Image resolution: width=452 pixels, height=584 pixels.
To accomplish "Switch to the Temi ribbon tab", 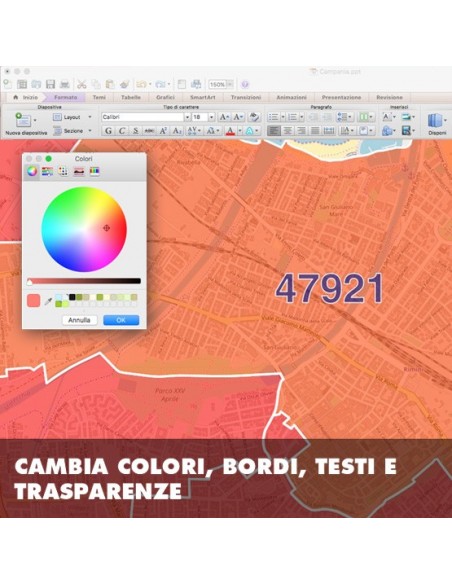I will [x=99, y=97].
